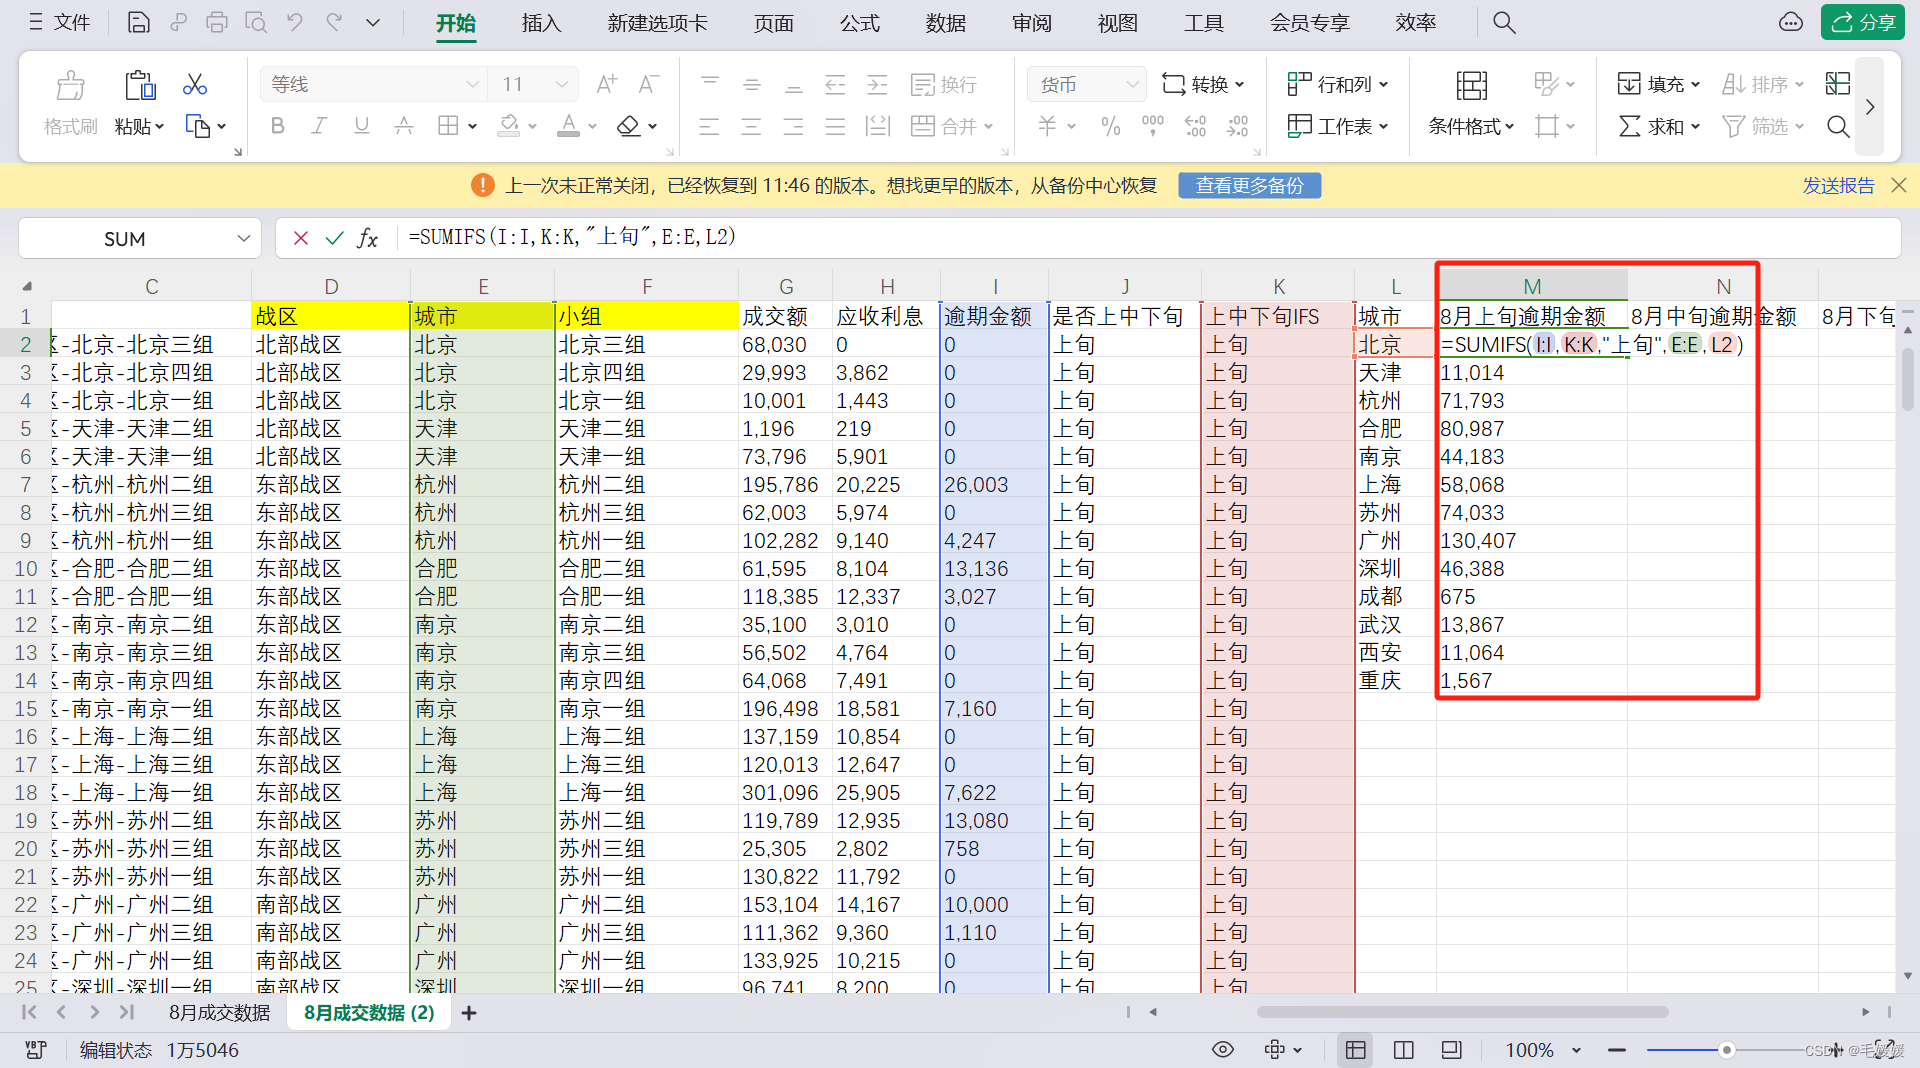Switch to Page layout view in status bar
Viewport: 1920px width, 1068px height.
point(1404,1049)
